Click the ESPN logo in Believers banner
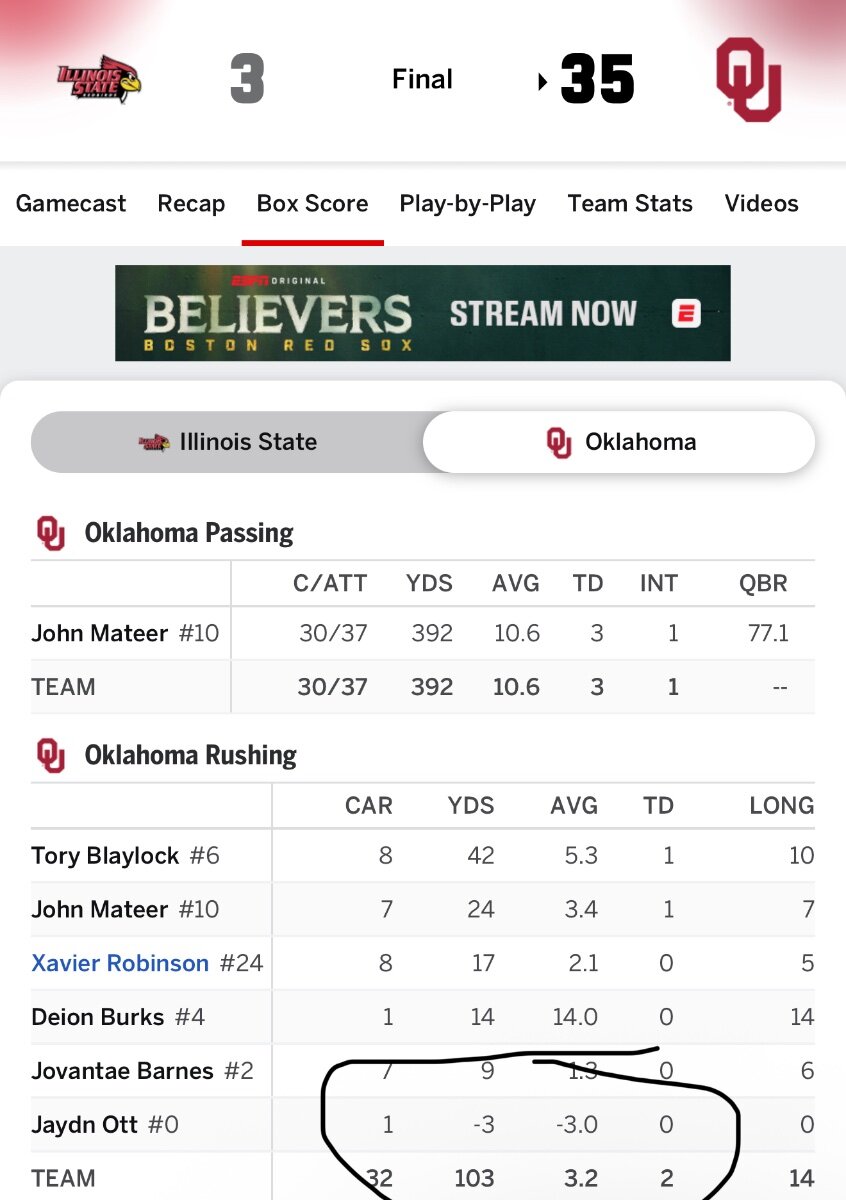Viewport: 846px width, 1200px height. [686, 313]
